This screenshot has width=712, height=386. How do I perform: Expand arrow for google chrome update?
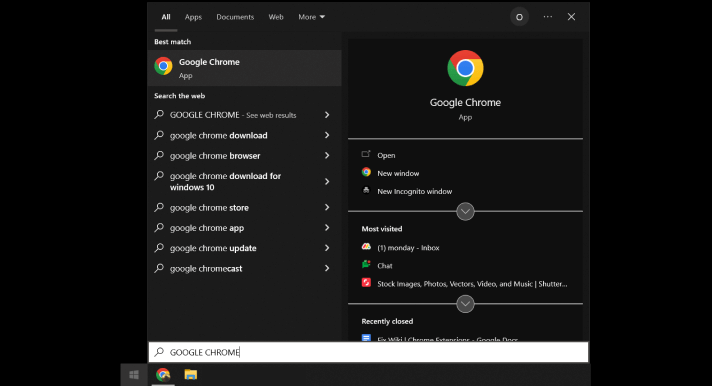(327, 248)
